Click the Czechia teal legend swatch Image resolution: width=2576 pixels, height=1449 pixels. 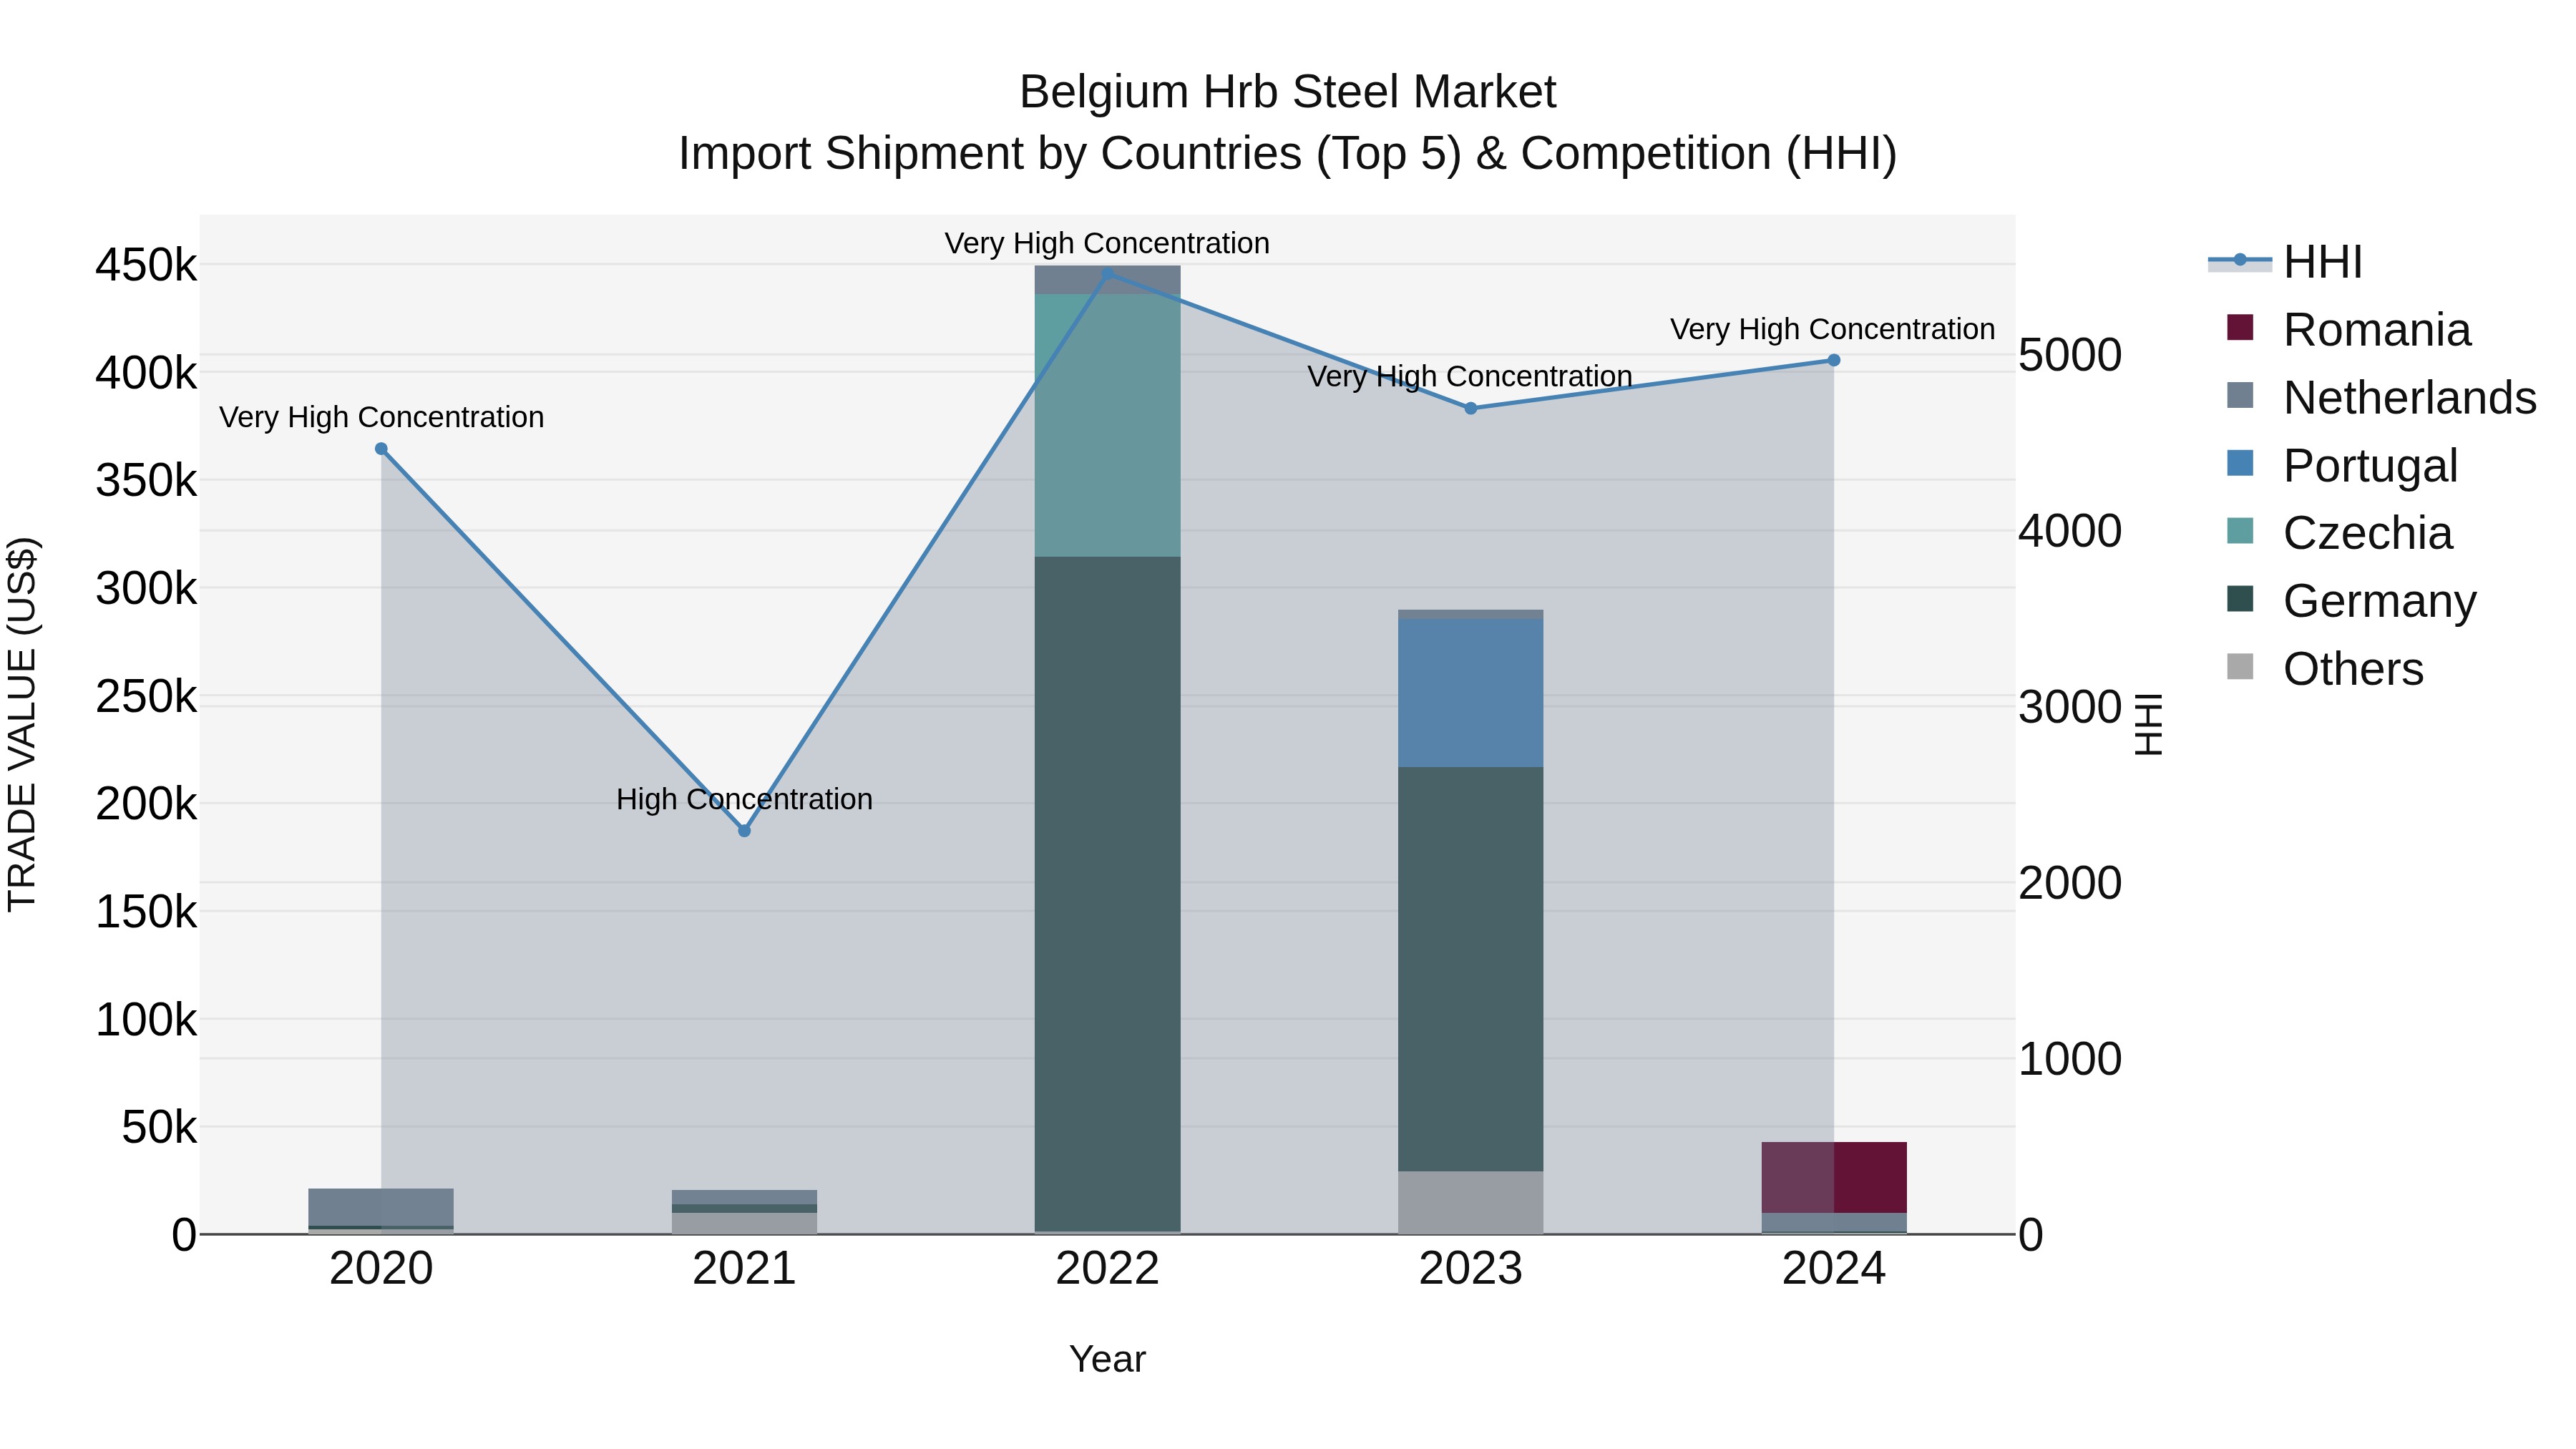pyautogui.click(x=2240, y=530)
